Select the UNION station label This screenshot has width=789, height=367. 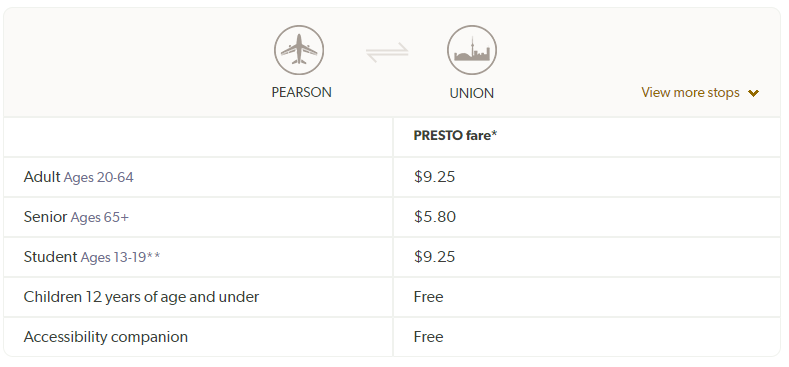471,93
